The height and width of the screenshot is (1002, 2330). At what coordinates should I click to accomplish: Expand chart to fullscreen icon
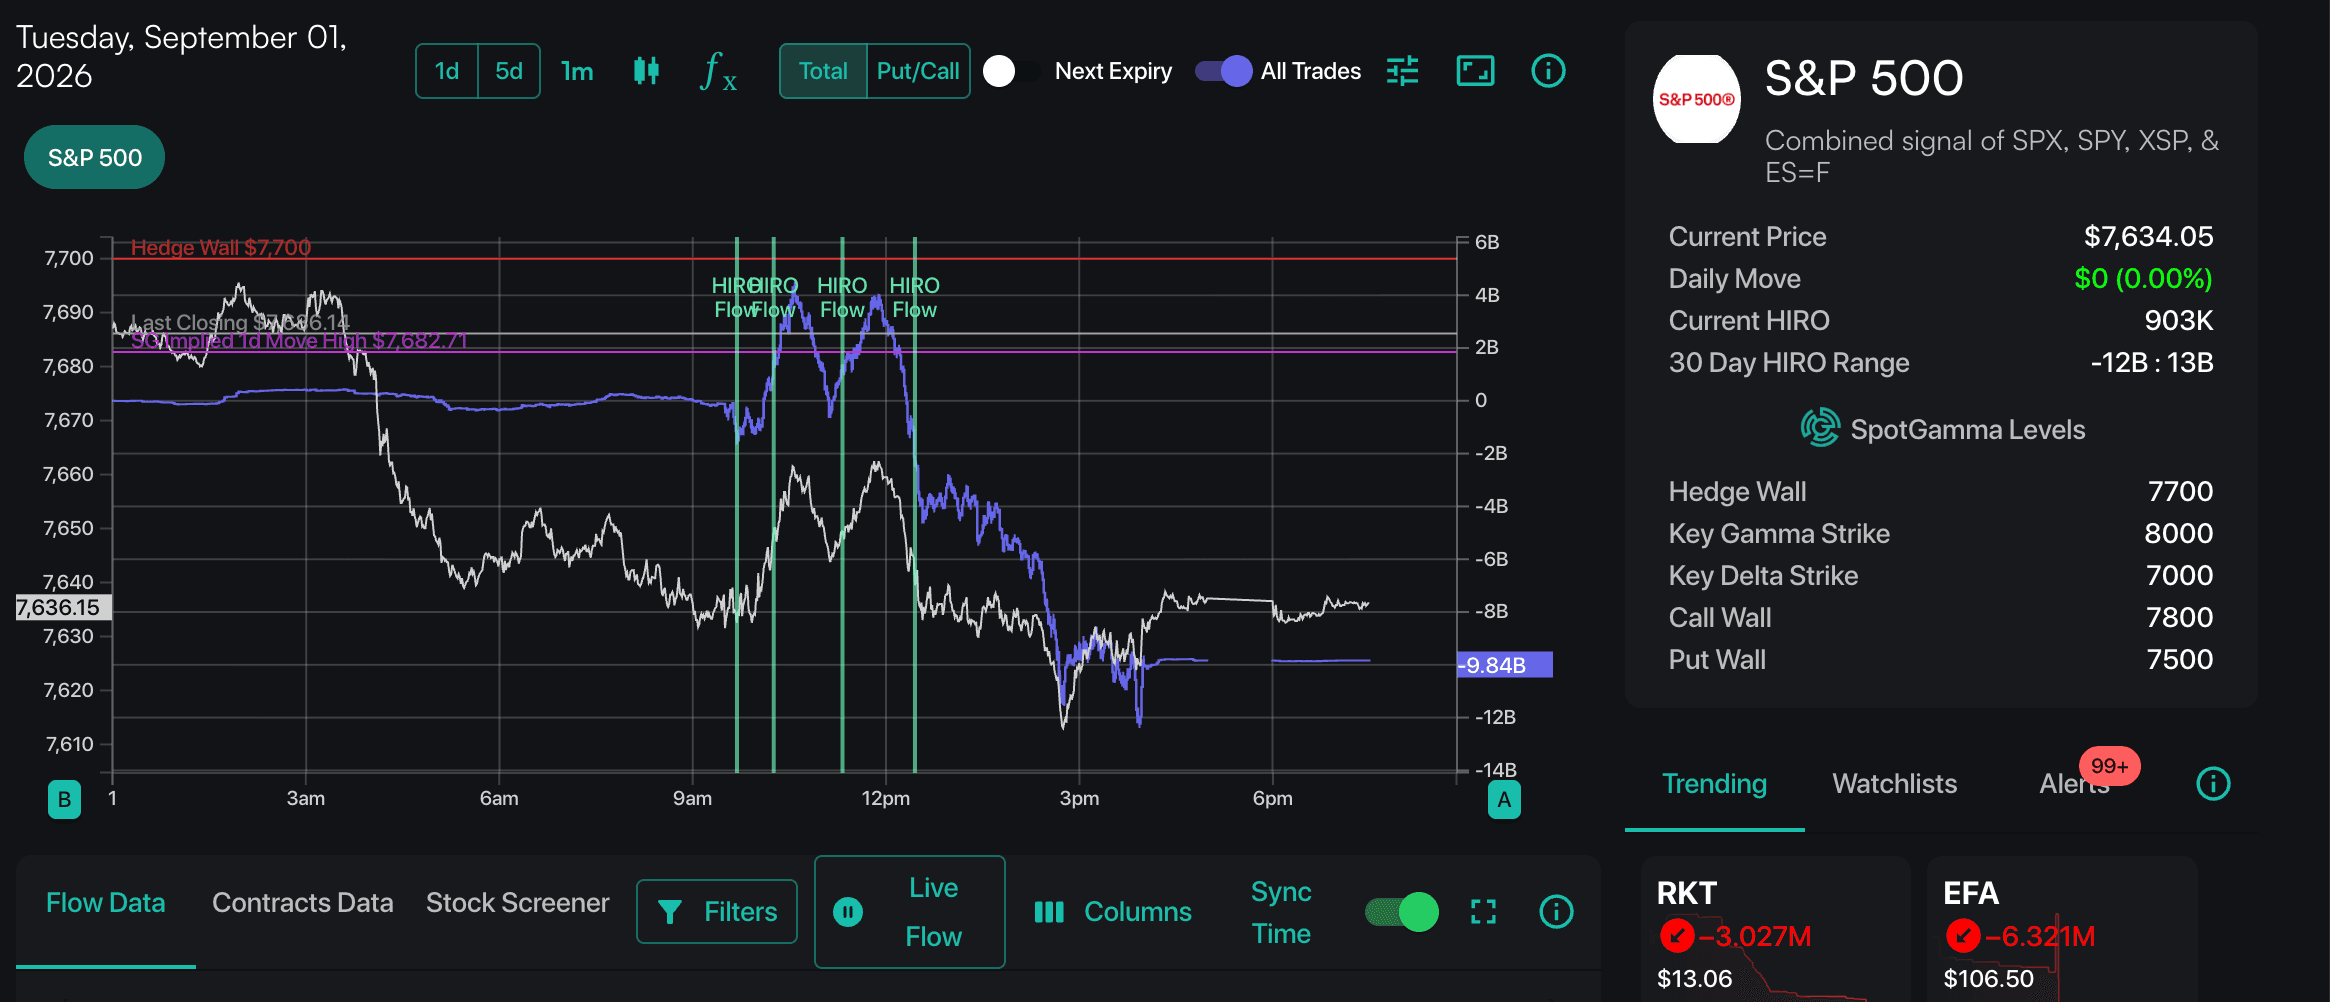1475,71
